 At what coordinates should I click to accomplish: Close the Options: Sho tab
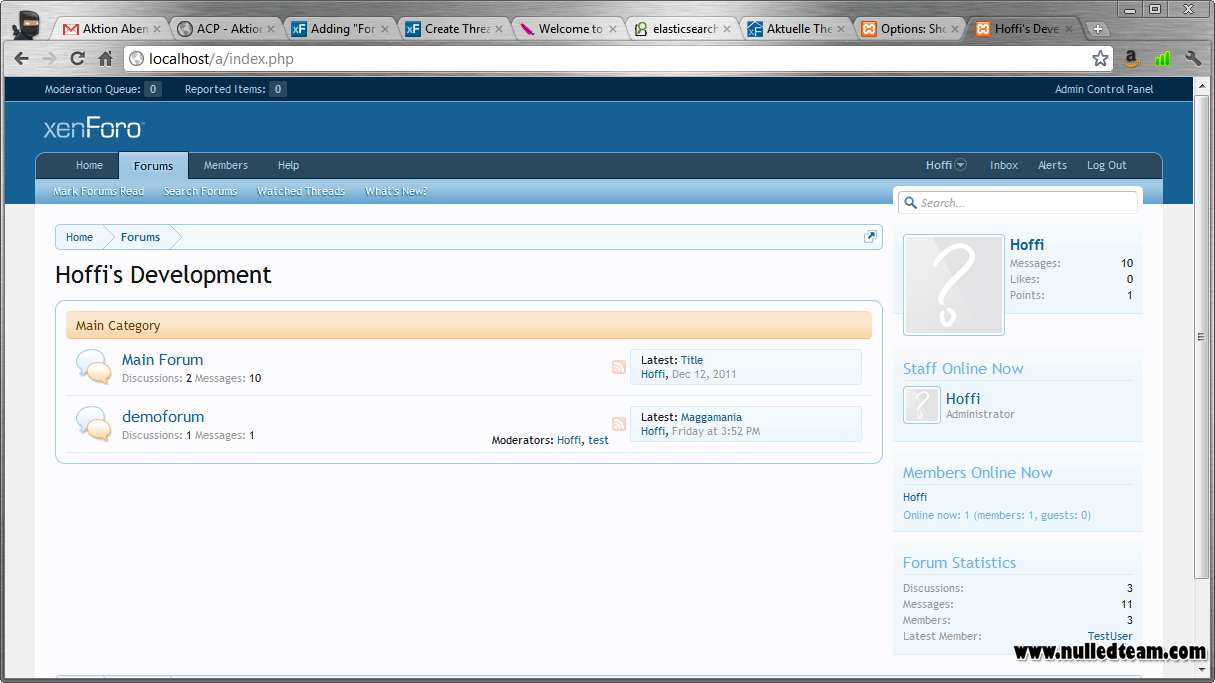pos(955,29)
